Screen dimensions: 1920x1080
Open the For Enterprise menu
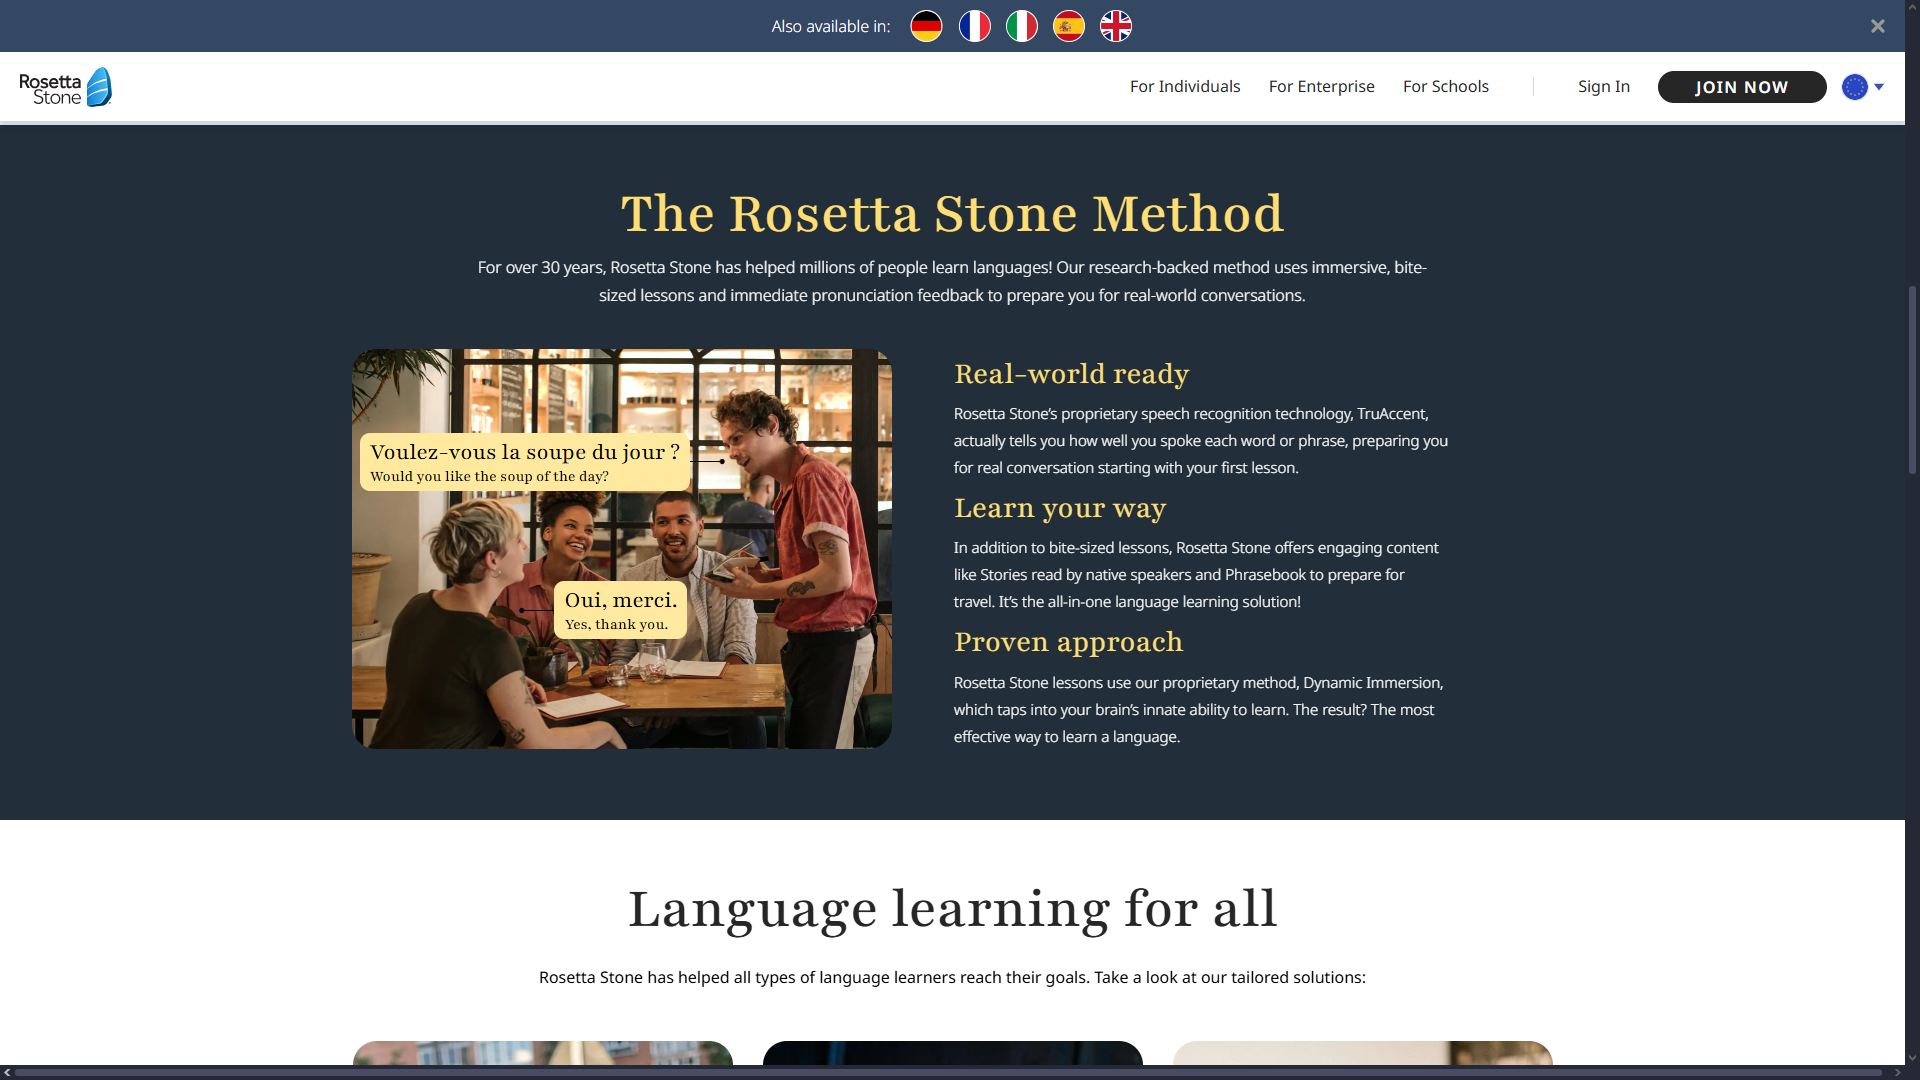click(1321, 87)
